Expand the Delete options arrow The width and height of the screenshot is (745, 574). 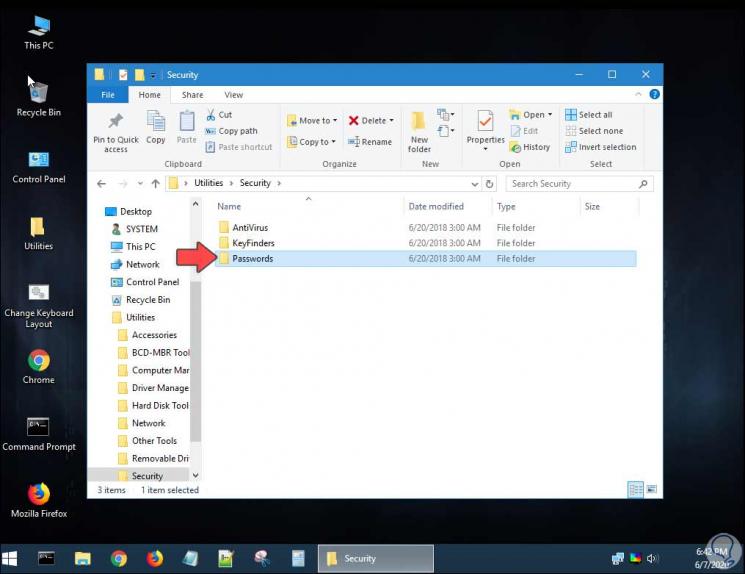coord(392,121)
